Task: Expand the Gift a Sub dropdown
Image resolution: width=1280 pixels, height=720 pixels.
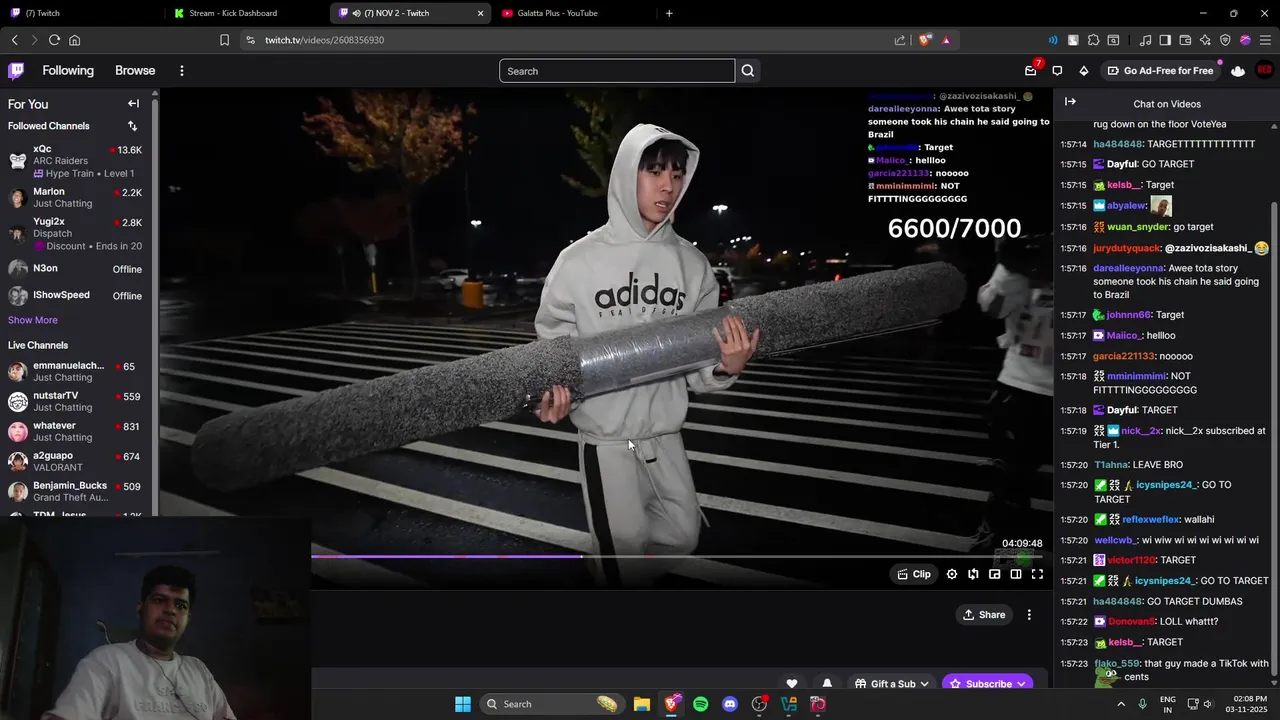Action: (x=892, y=684)
